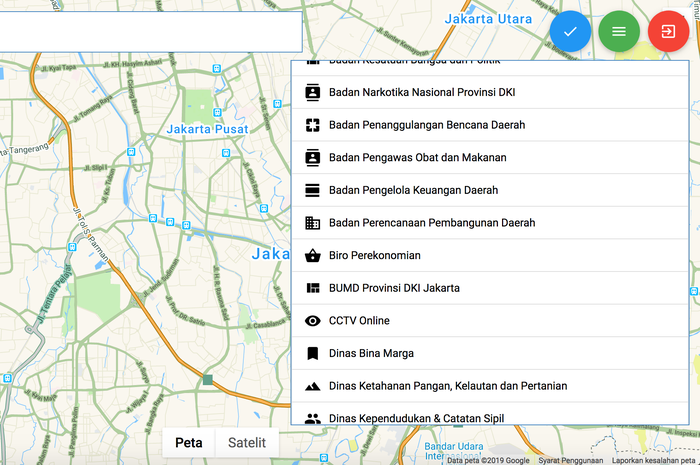Click the Jakarta Pusat map label
The image size is (700, 465).
coord(207,129)
